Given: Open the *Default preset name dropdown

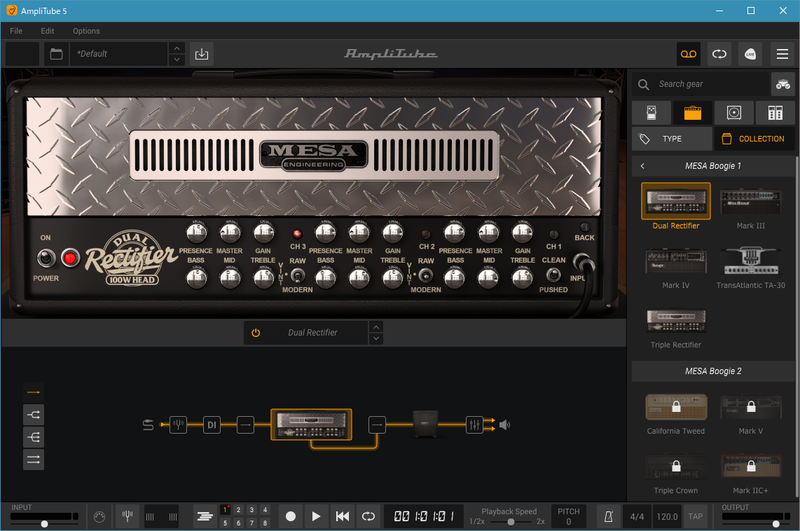Looking at the screenshot, I should pos(119,54).
